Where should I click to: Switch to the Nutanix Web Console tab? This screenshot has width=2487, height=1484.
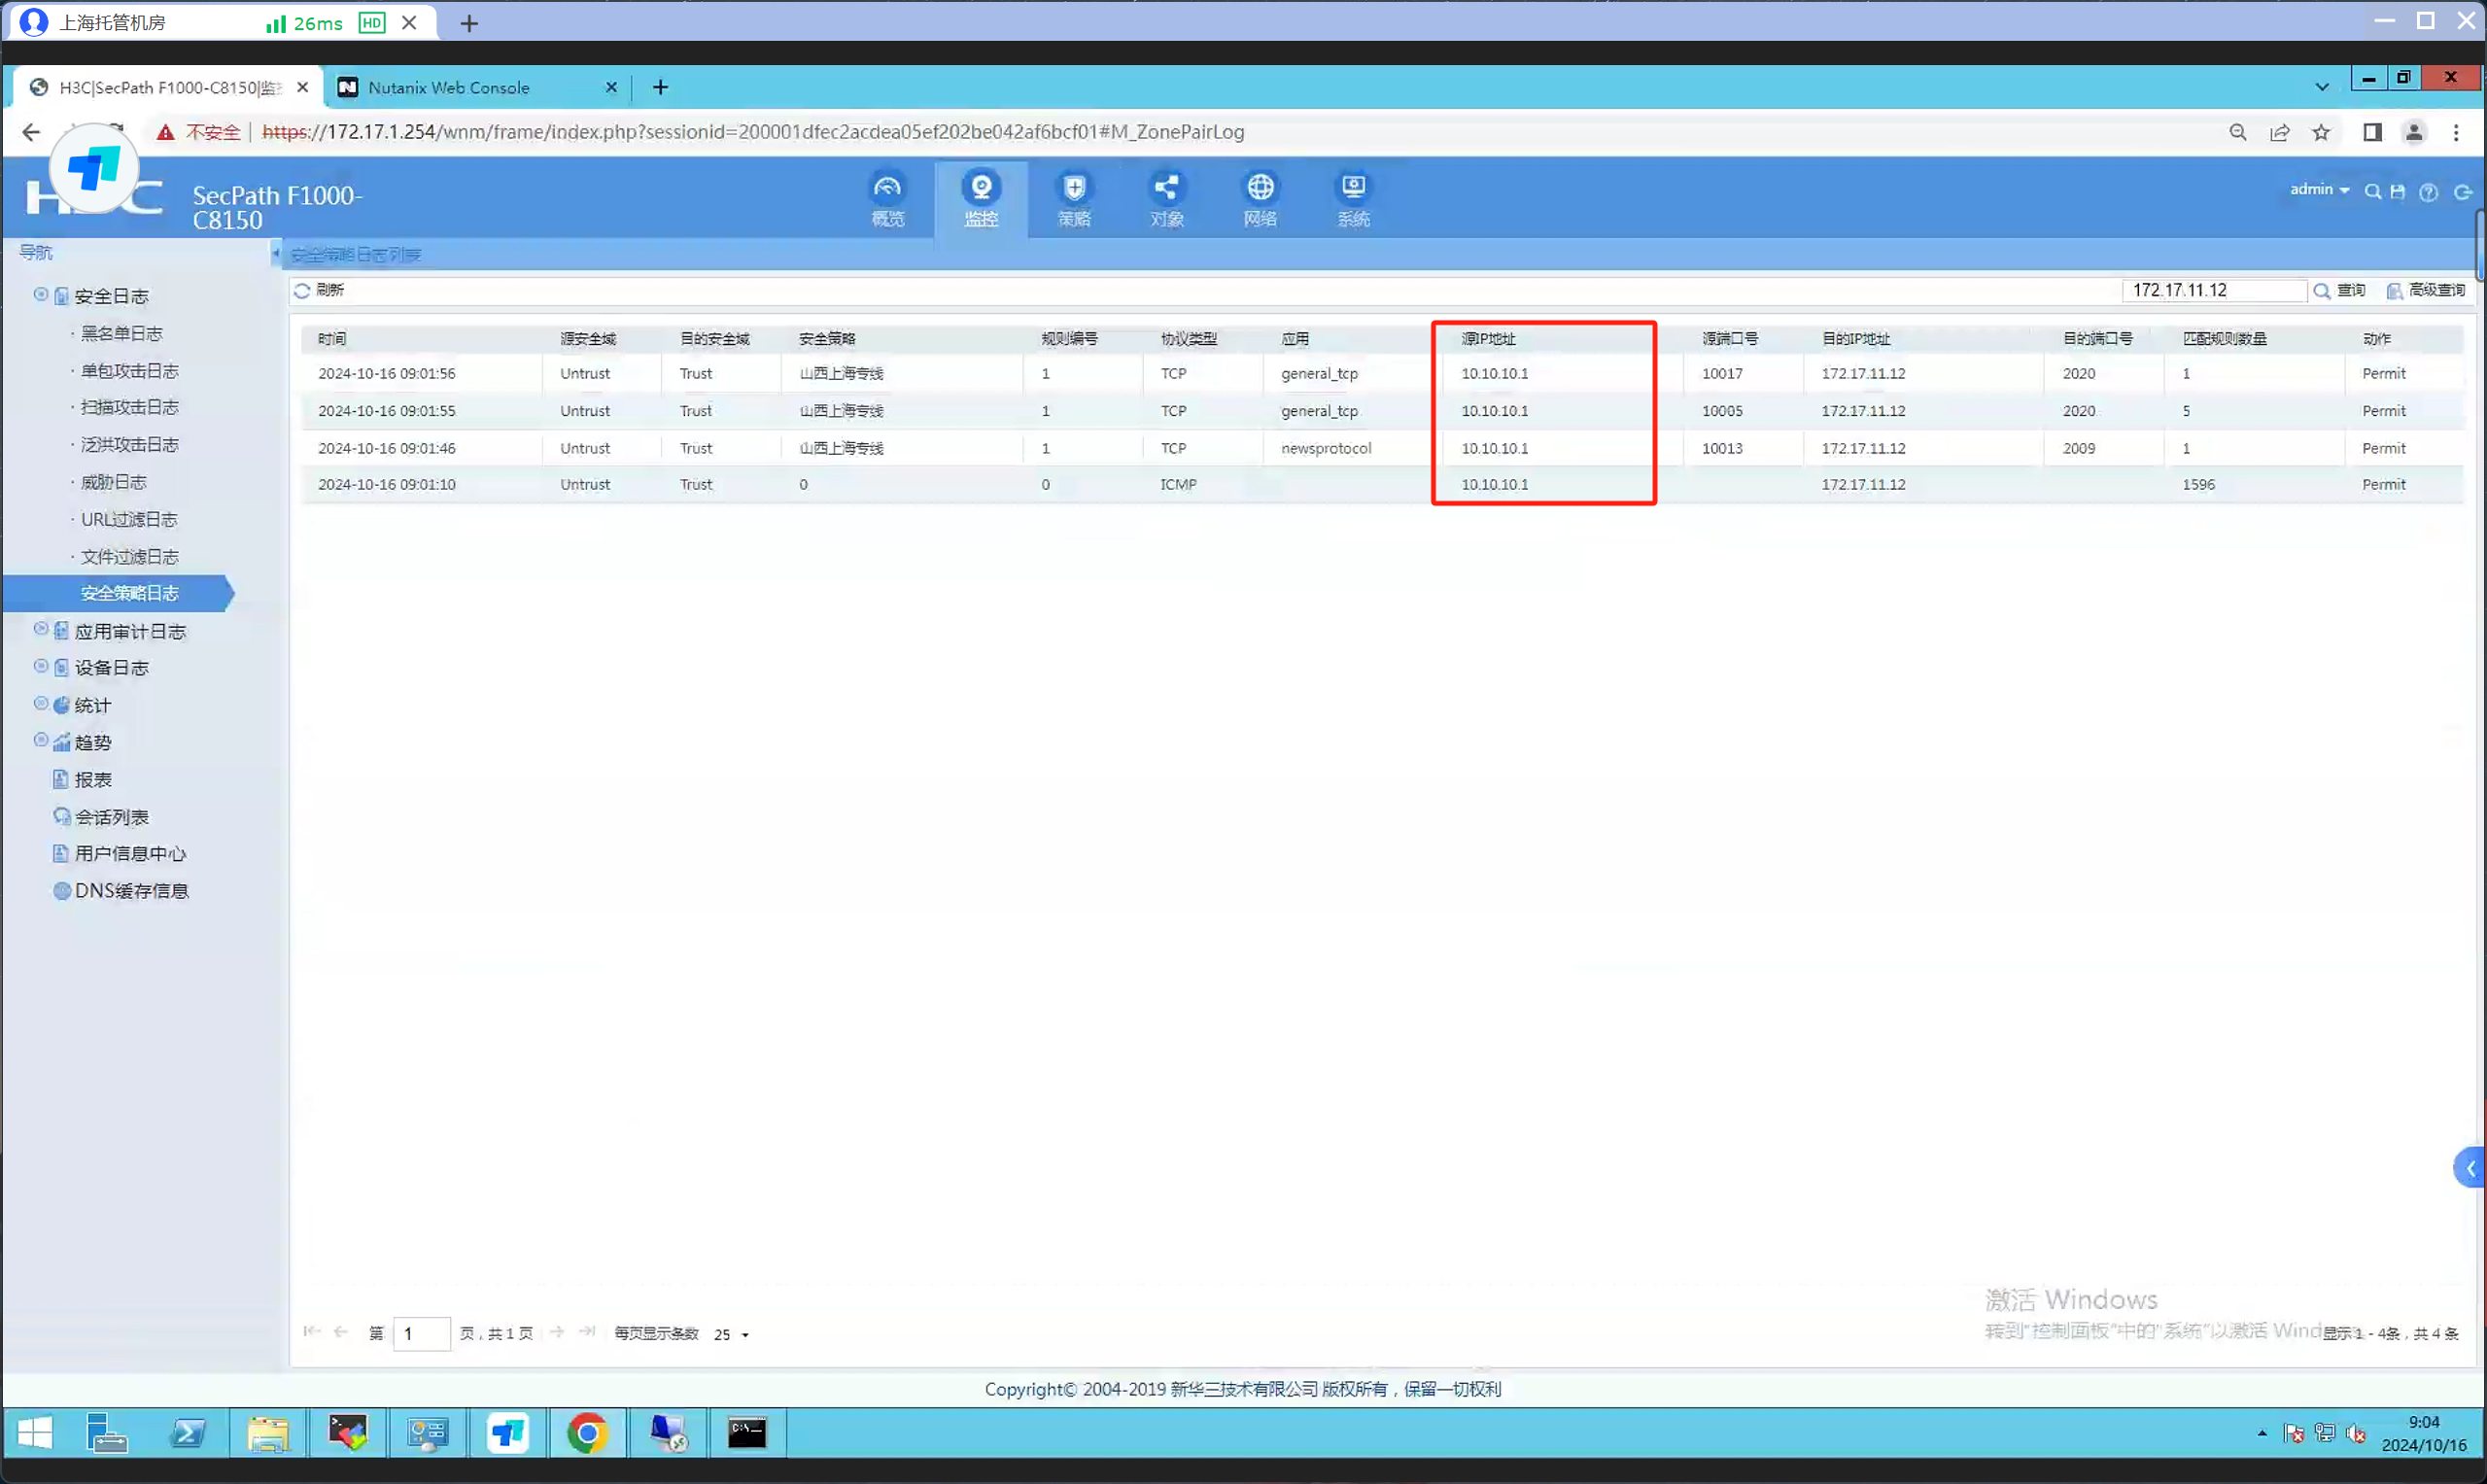point(448,88)
